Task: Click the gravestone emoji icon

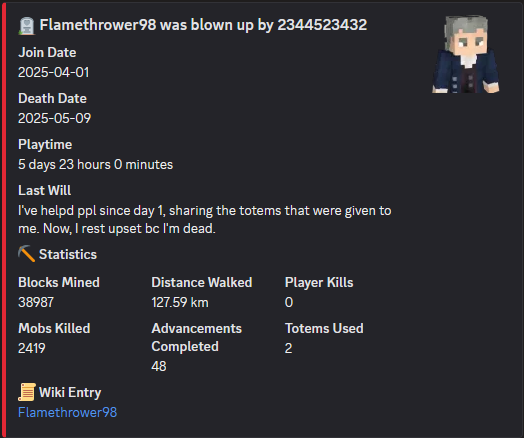Action: click(27, 26)
